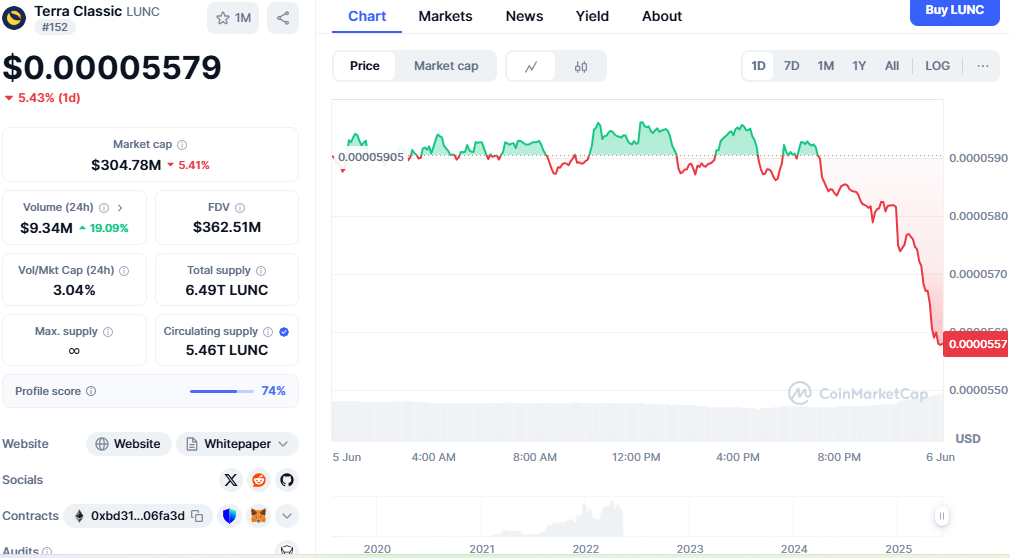Open the News tab
Viewport: 1010px width, 558px height.
click(x=524, y=17)
